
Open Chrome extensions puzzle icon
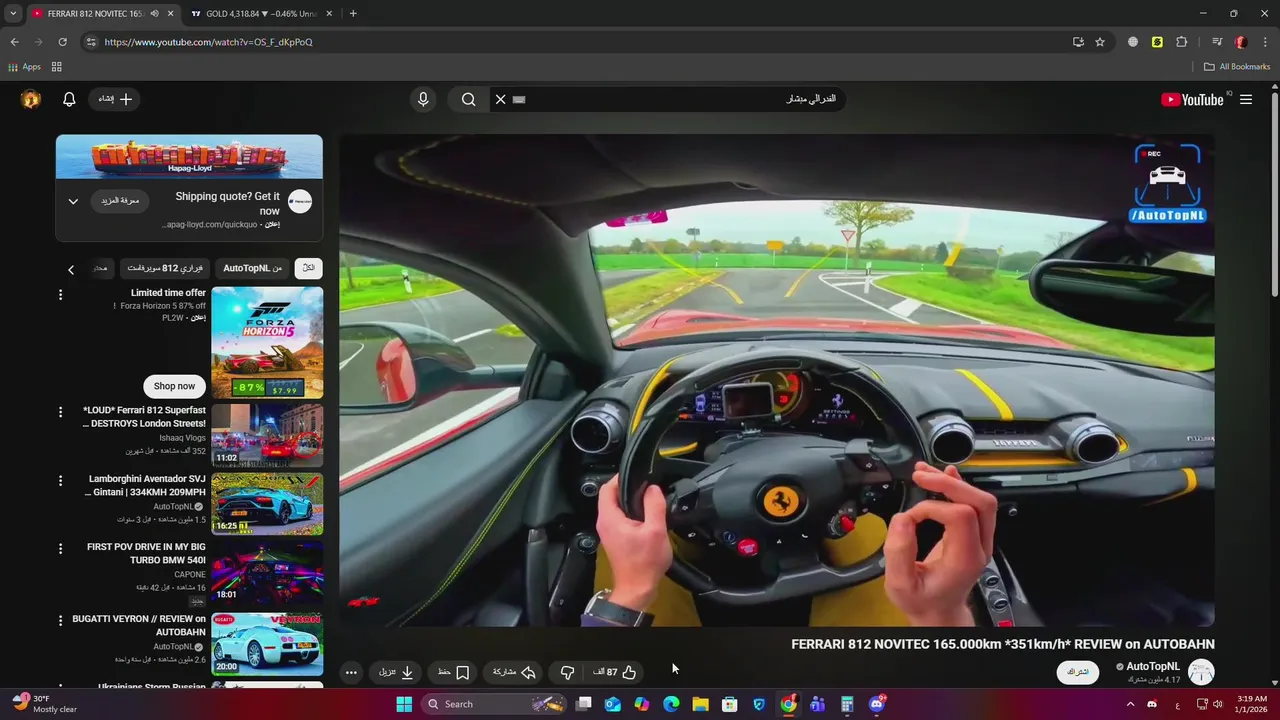point(1182,42)
